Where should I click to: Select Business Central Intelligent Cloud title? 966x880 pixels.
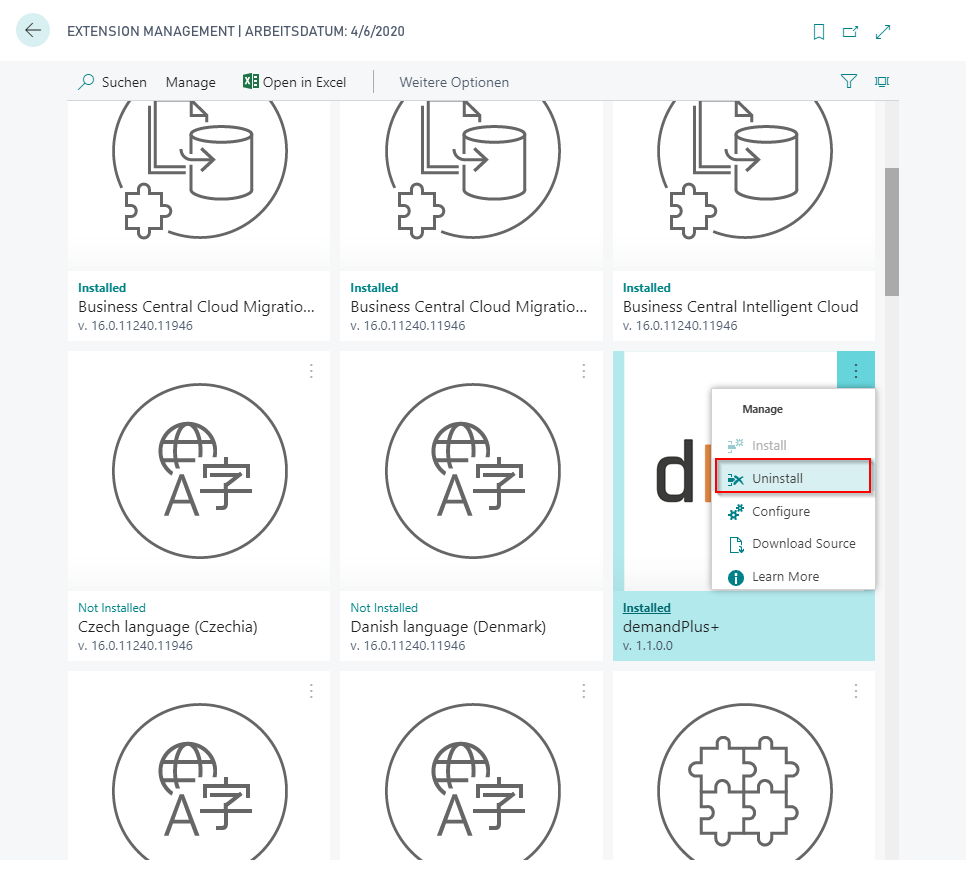tap(741, 306)
